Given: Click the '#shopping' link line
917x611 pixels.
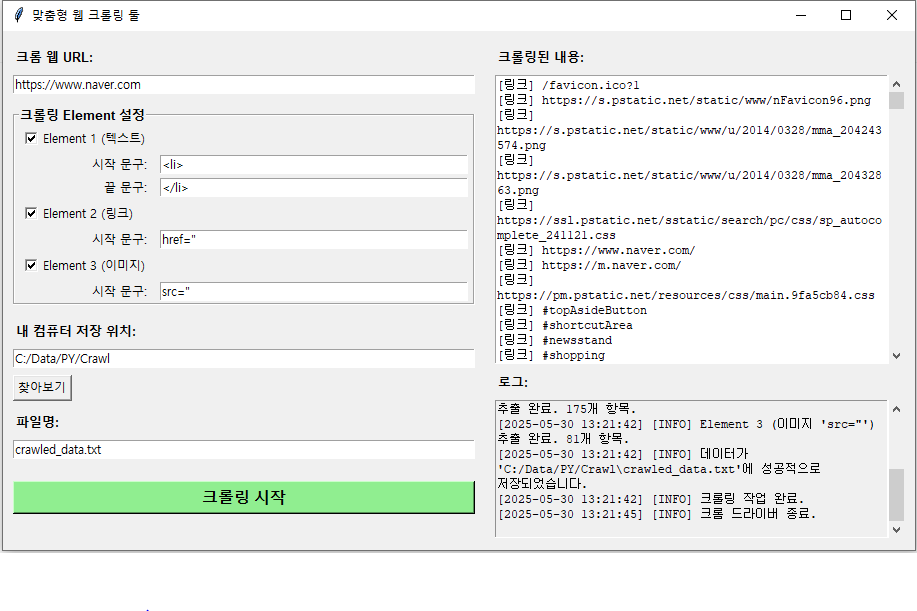Looking at the screenshot, I should click(551, 355).
